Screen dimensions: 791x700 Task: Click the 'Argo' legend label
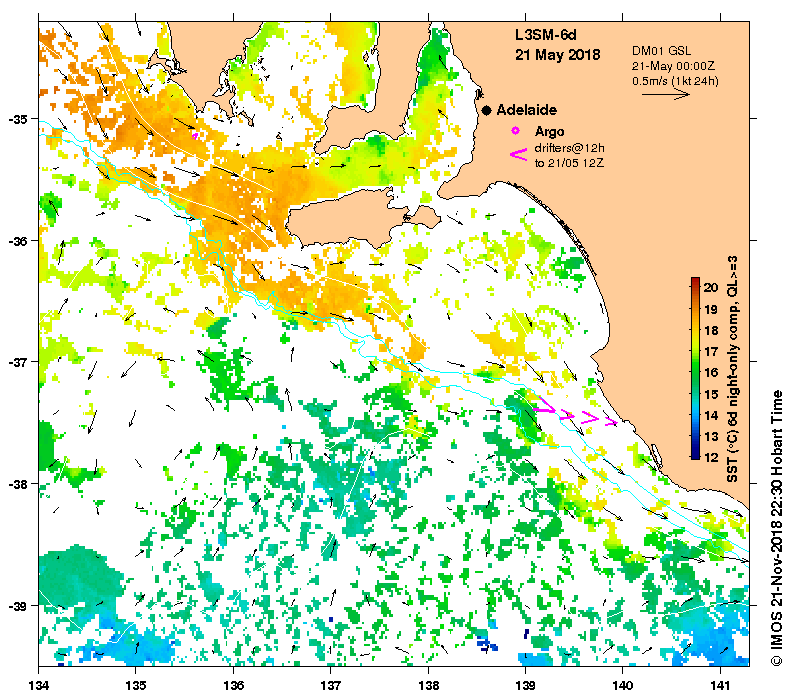click(x=549, y=132)
